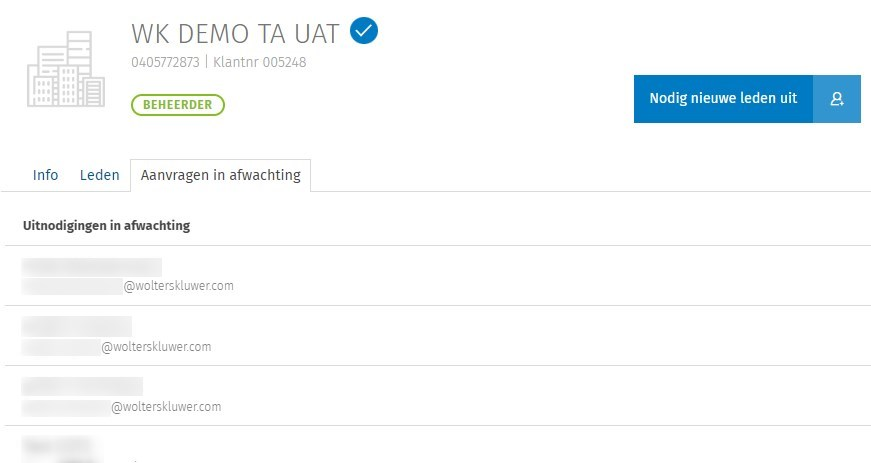871x463 pixels.
Task: Select the 'Aanvragen in afwachting' tab
Action: (220, 175)
